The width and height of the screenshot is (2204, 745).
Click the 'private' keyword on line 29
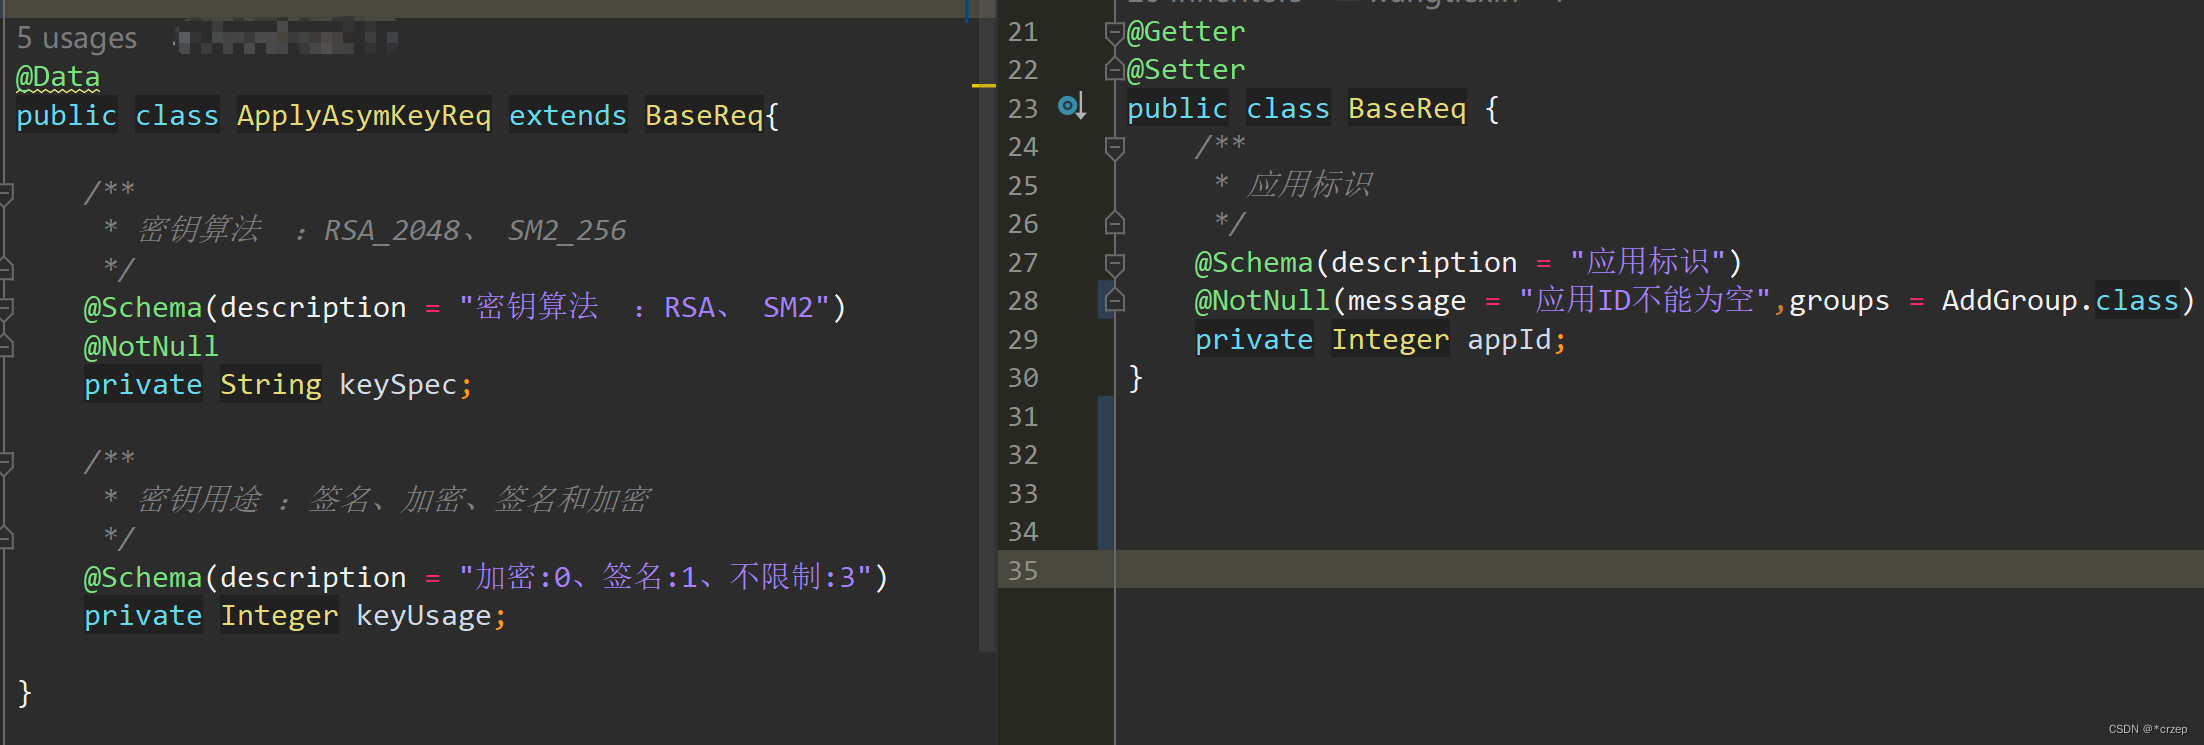(1254, 340)
